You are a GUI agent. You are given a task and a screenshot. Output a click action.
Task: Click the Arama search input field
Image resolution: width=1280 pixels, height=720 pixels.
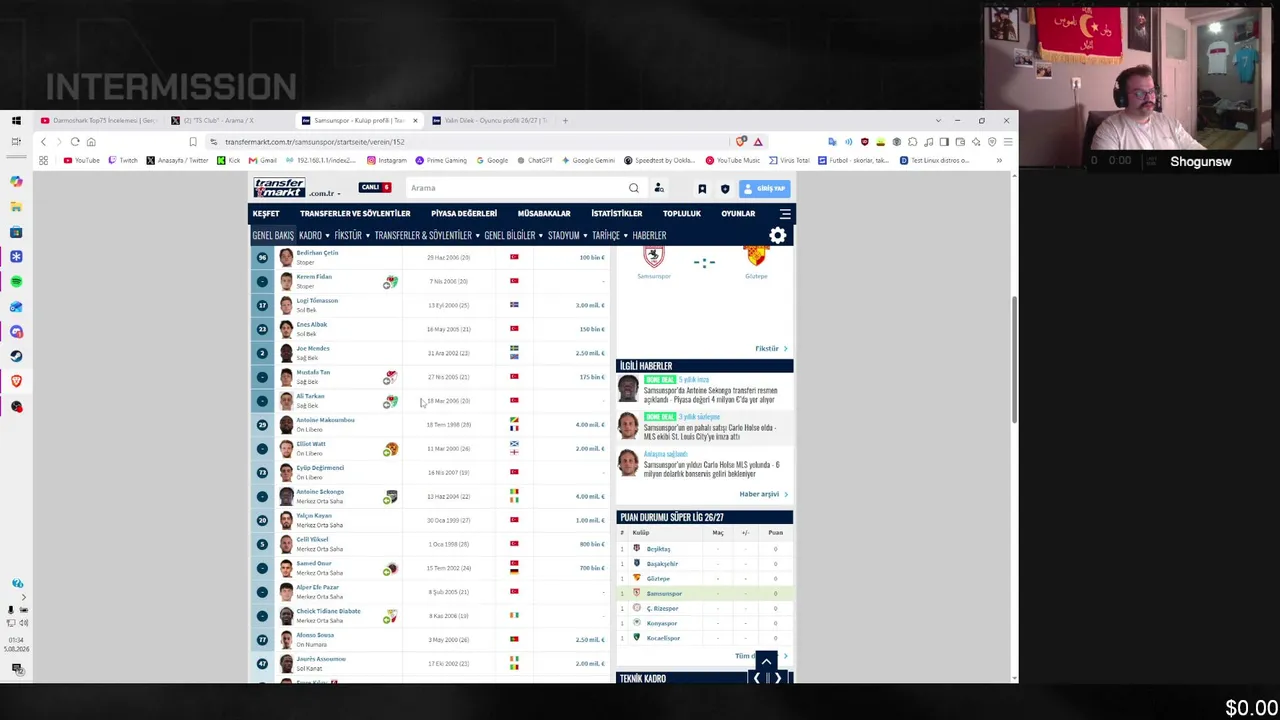(515, 188)
